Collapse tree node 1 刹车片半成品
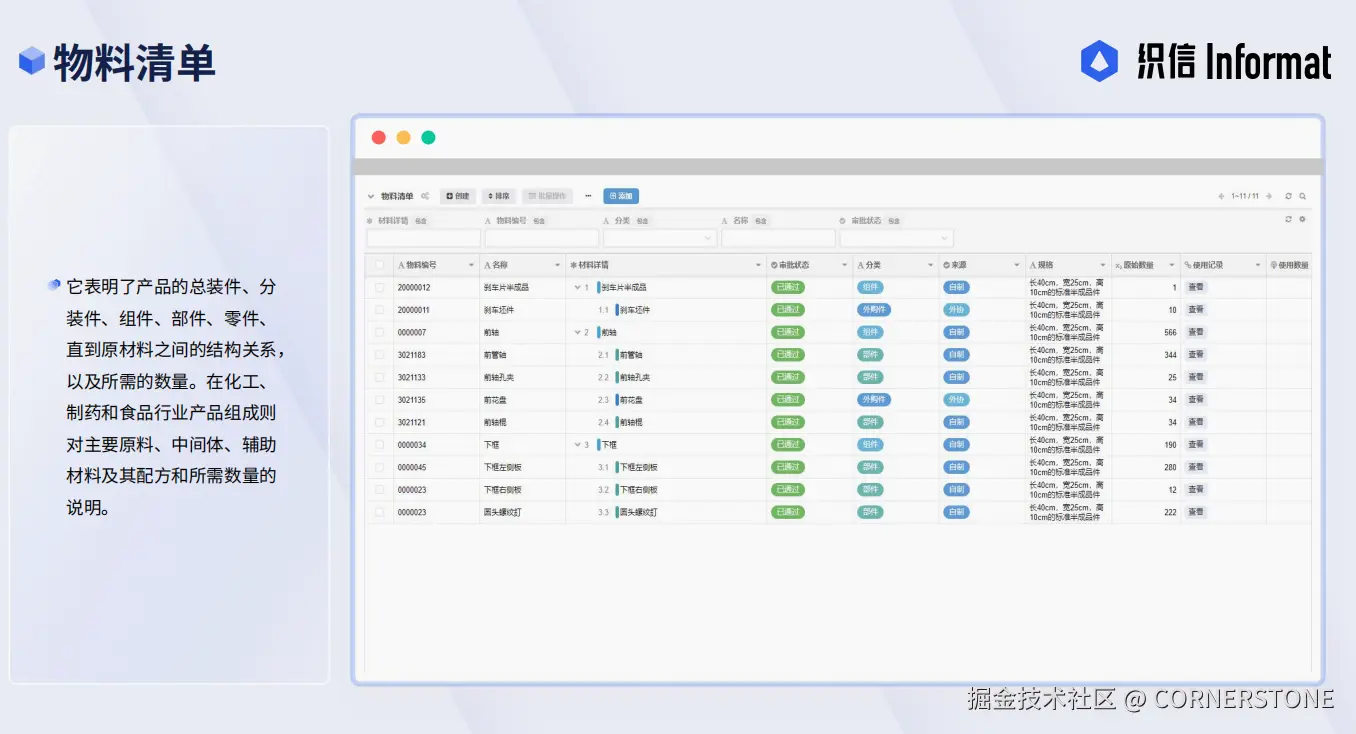 pos(577,287)
